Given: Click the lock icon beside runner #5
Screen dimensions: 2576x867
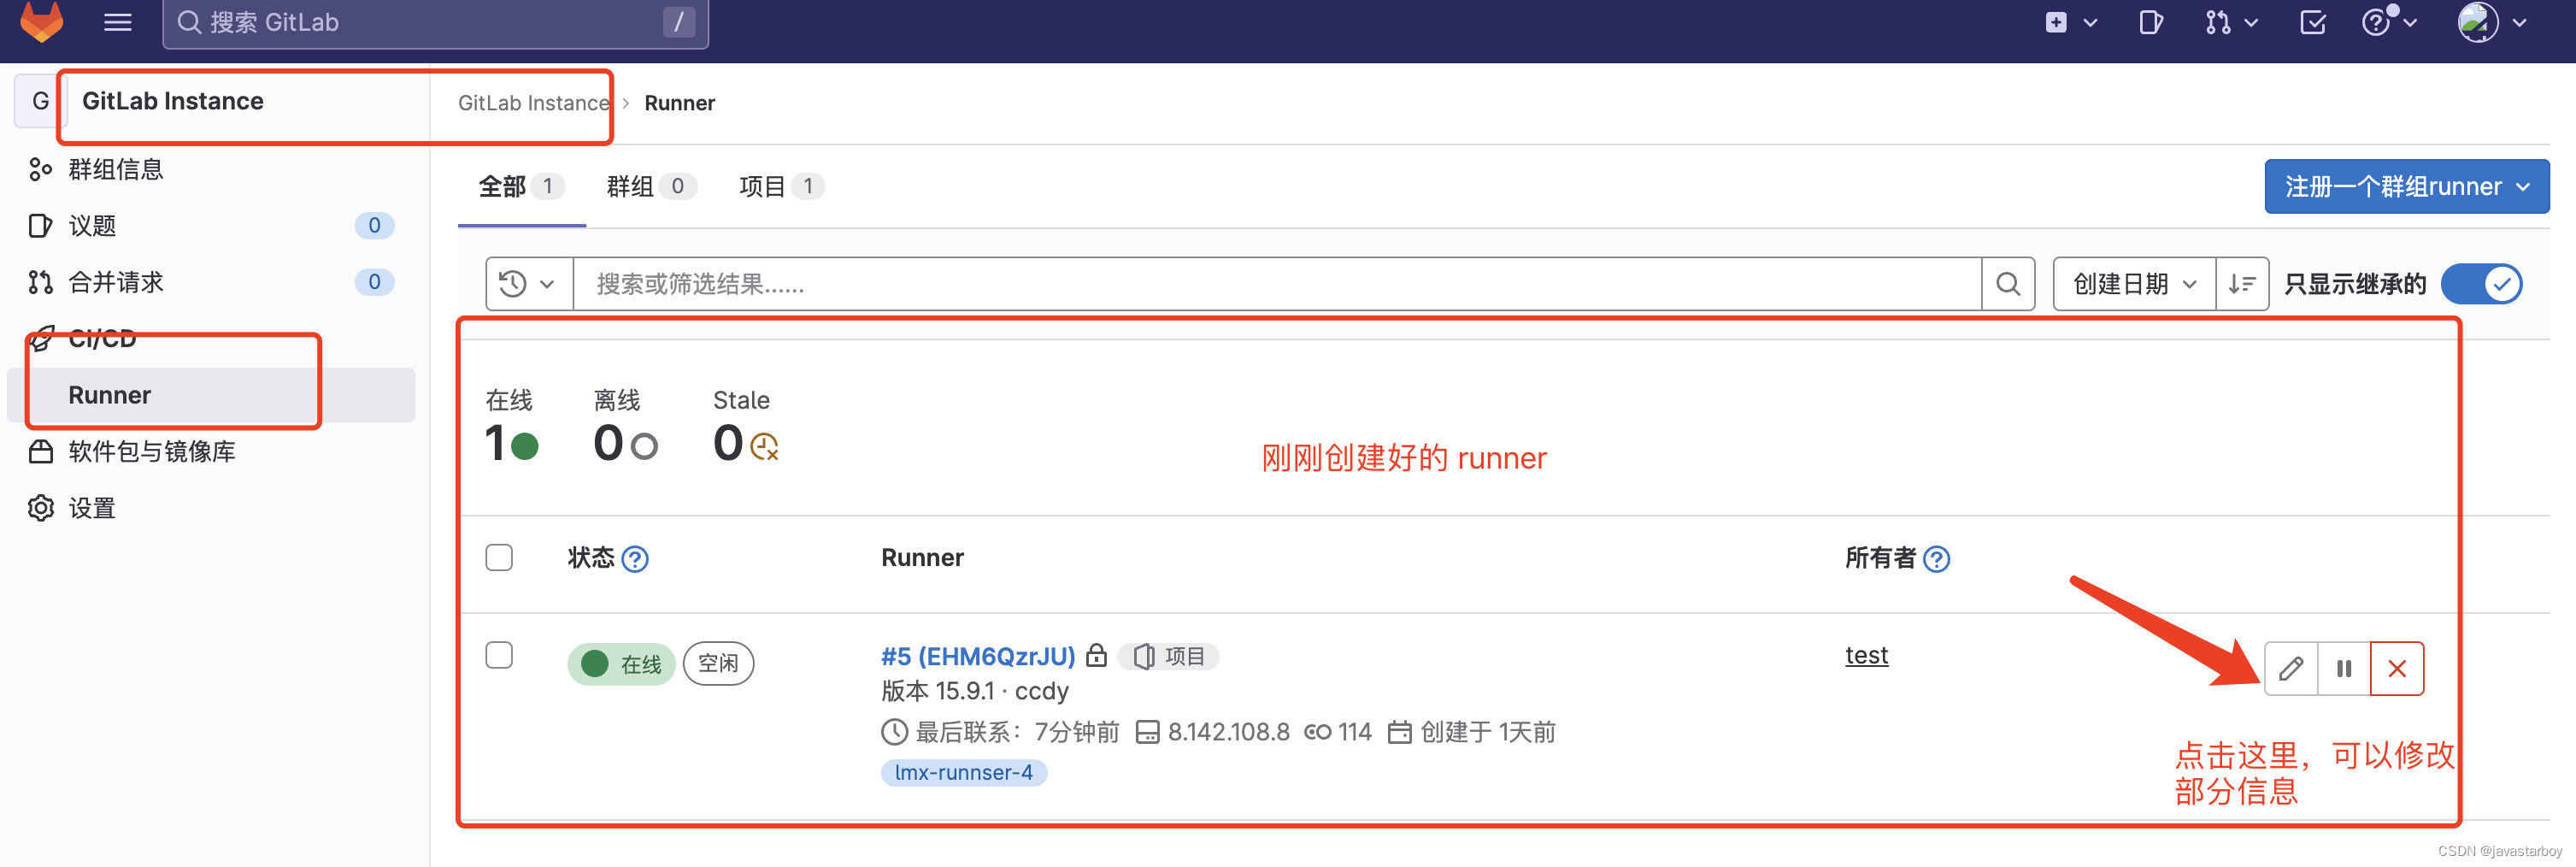Looking at the screenshot, I should click(x=1097, y=655).
